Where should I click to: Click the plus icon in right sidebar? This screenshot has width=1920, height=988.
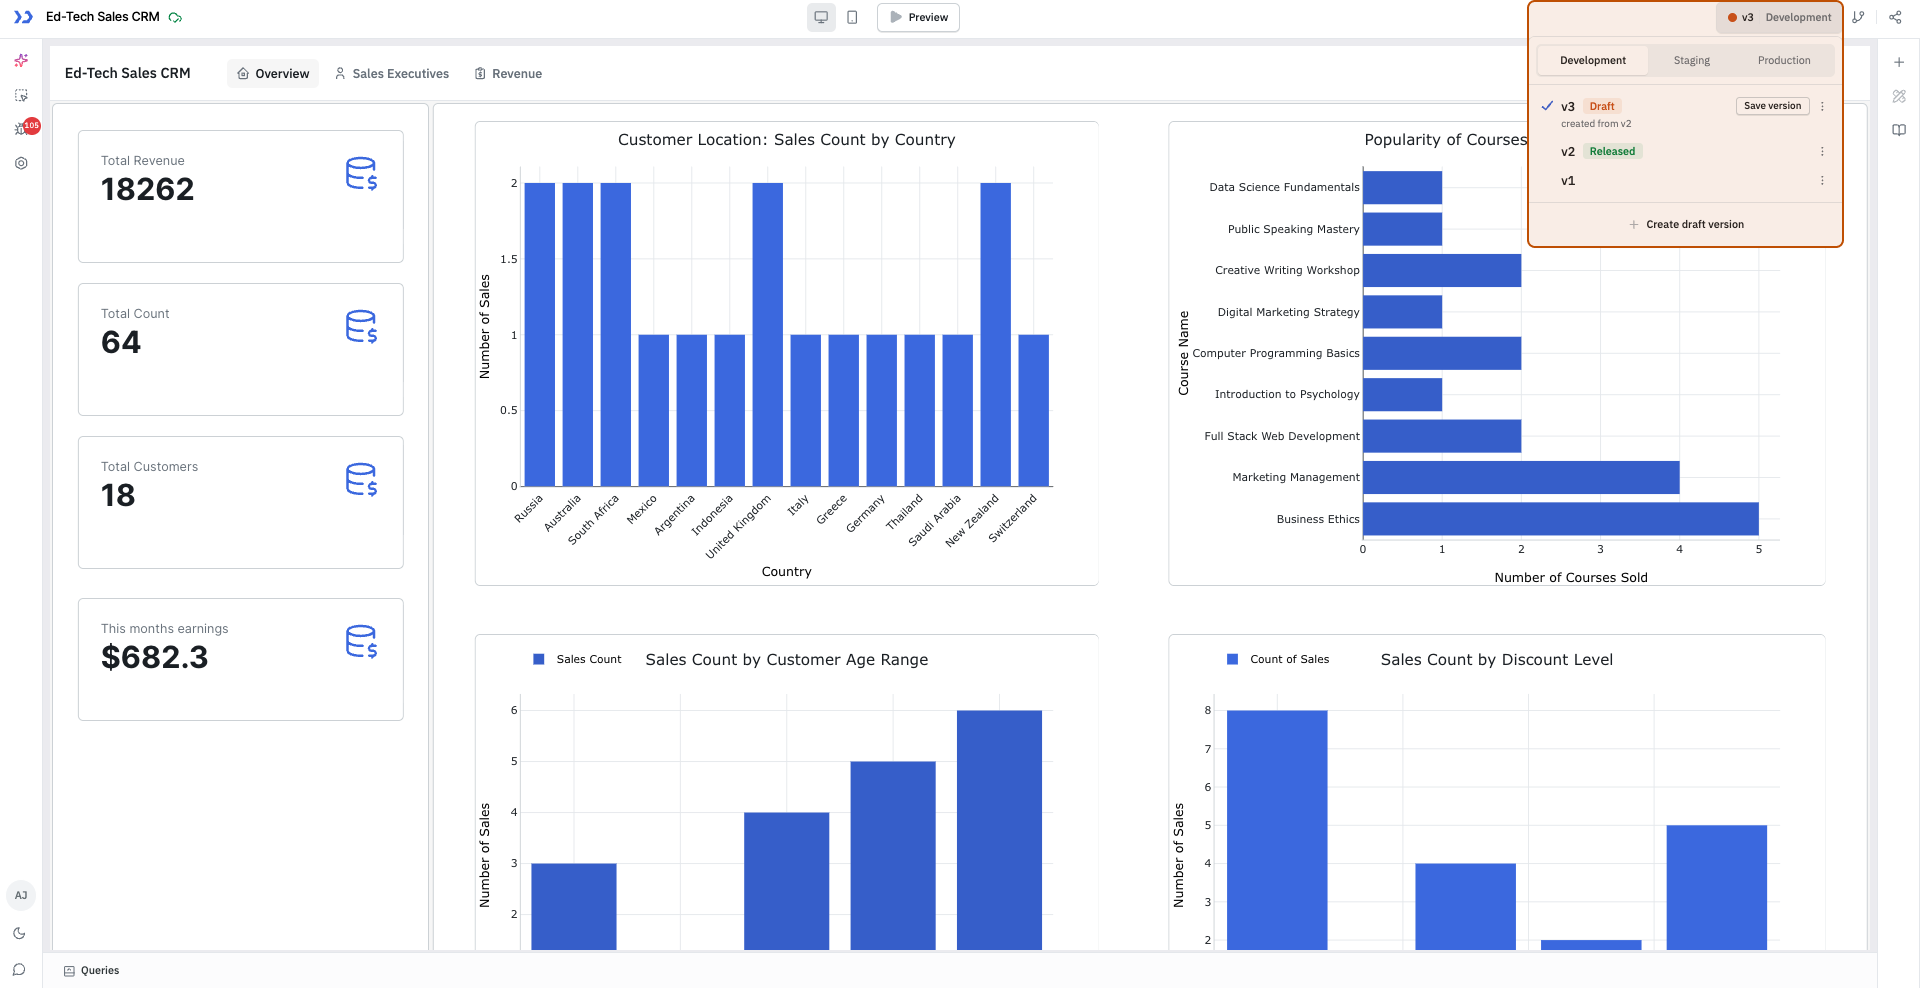(x=1899, y=62)
